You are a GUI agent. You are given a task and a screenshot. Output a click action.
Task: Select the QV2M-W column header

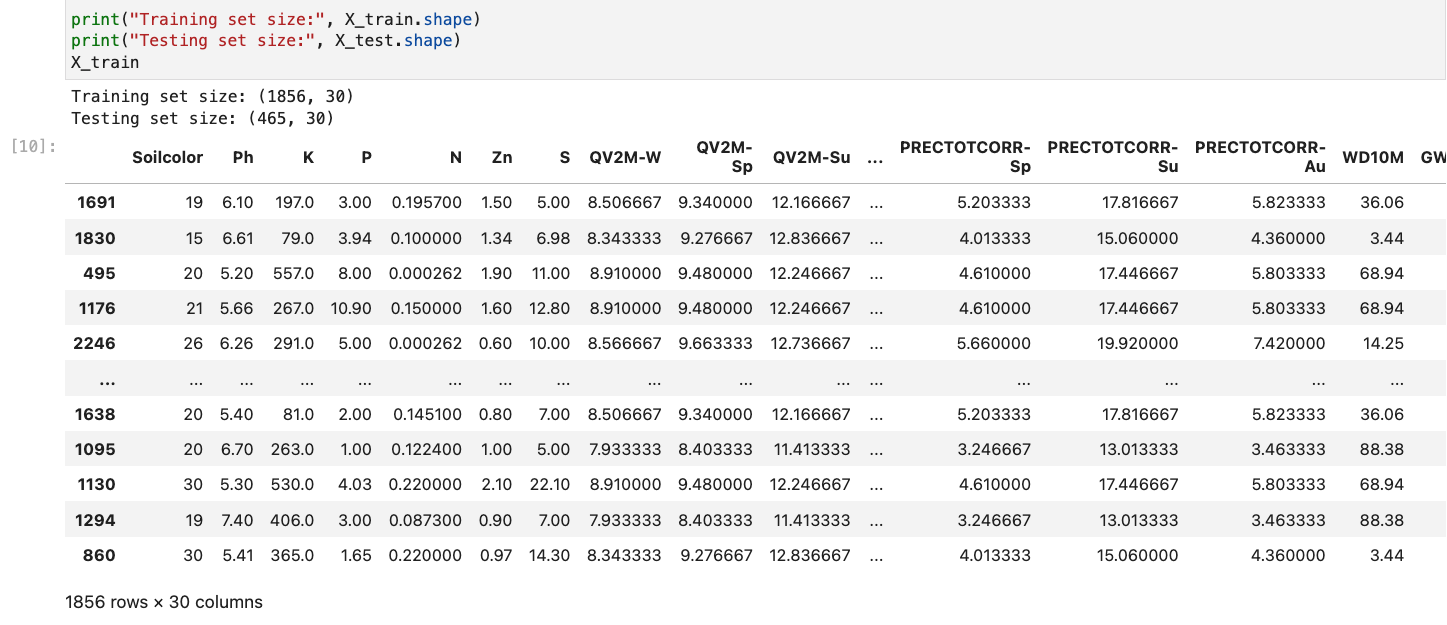(625, 157)
